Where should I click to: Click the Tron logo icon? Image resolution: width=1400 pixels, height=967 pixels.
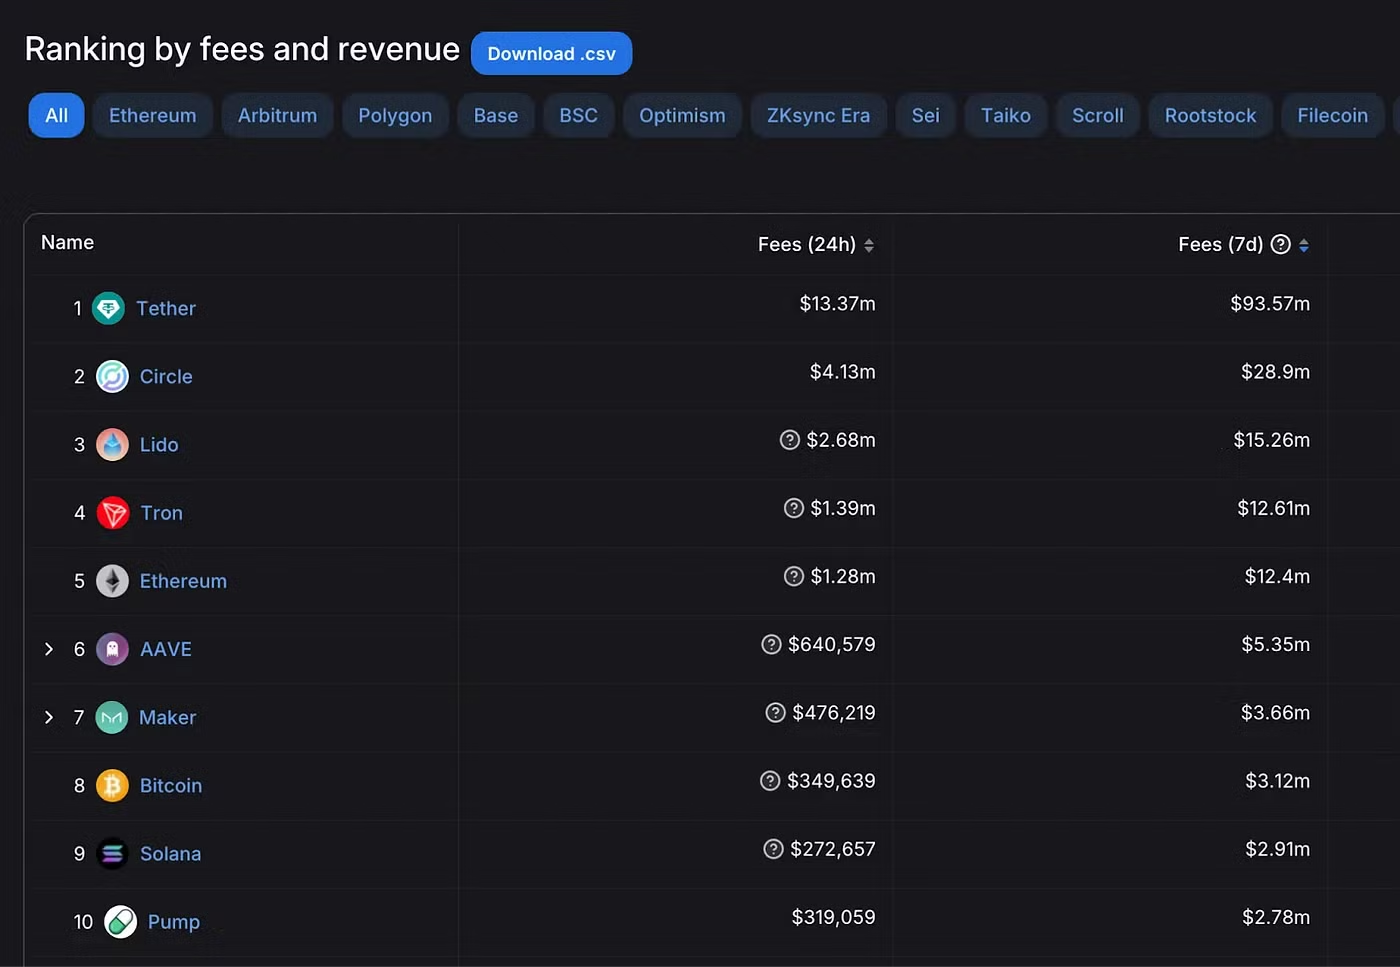click(x=113, y=513)
